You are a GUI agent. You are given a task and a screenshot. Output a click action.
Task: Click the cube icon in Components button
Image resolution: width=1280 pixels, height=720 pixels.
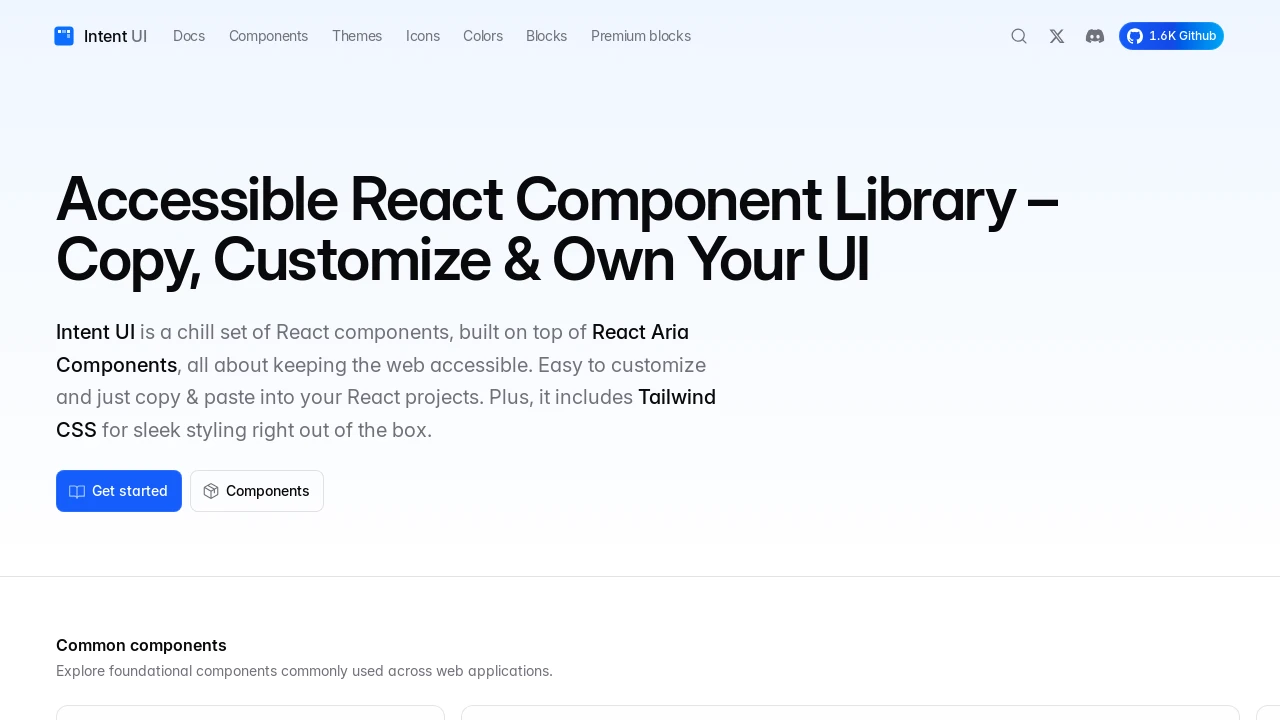(211, 491)
